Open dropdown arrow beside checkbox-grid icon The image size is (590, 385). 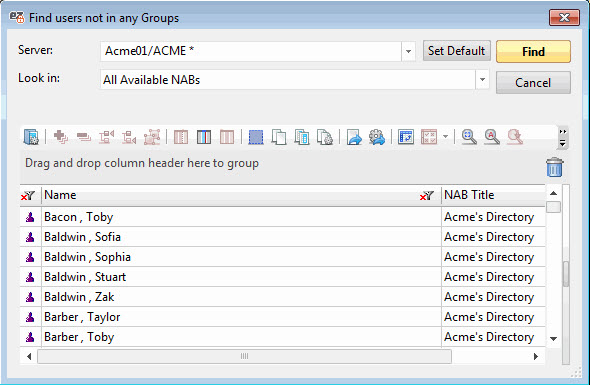point(446,137)
